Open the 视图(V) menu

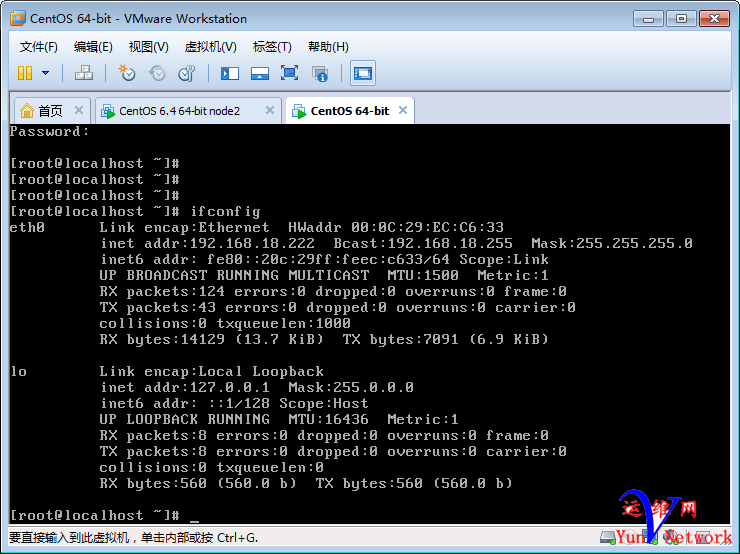click(148, 47)
